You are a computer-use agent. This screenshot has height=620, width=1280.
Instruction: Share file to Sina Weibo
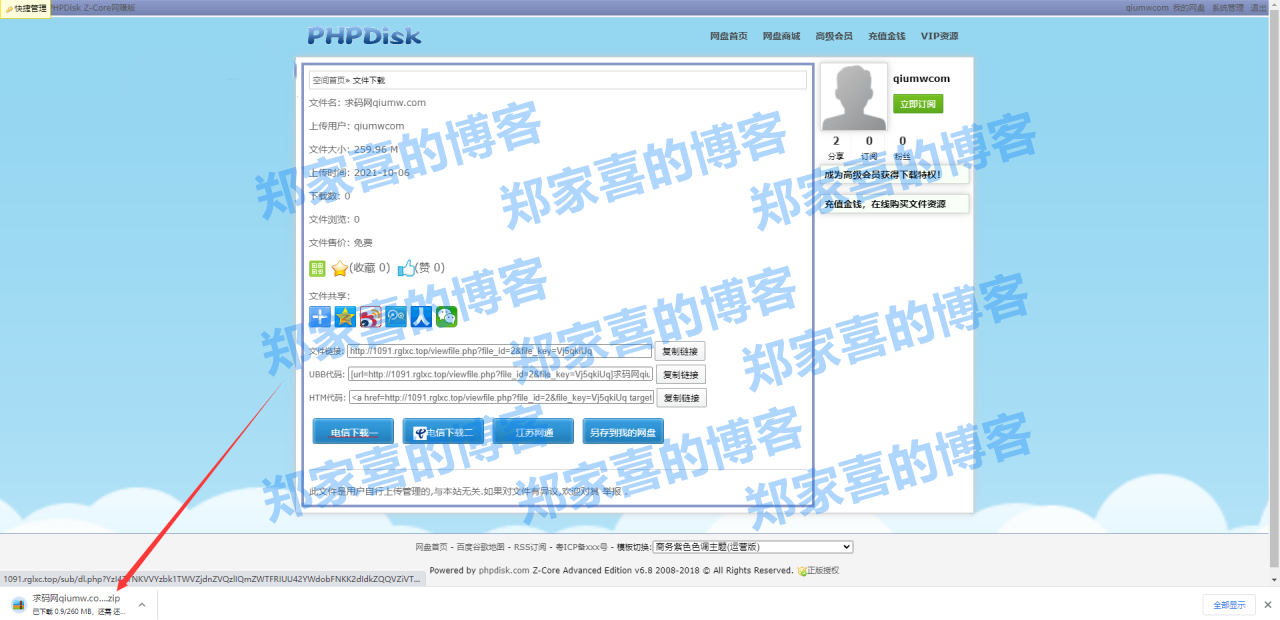pos(371,317)
